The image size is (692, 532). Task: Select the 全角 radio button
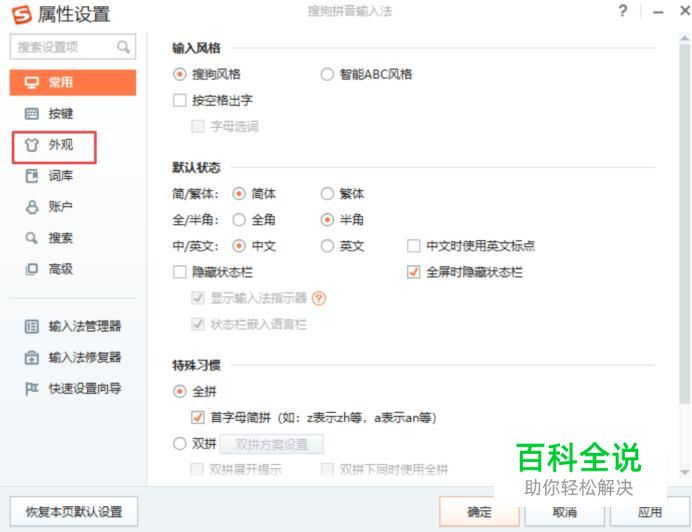coord(239,219)
